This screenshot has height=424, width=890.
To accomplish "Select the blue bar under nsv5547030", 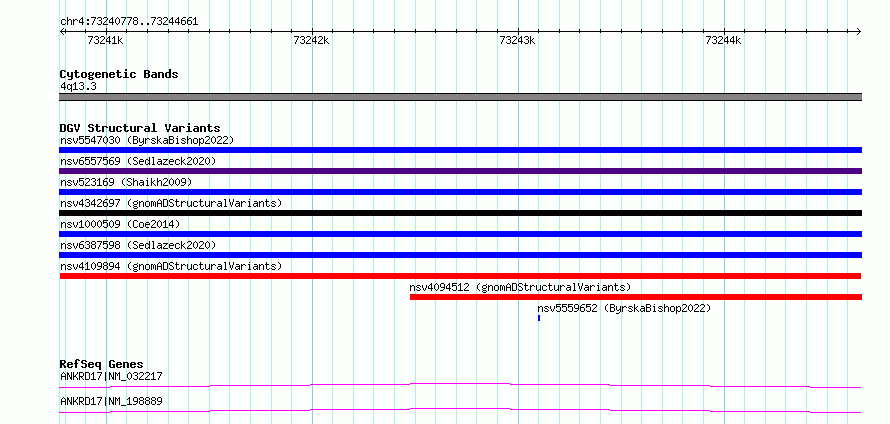I will 460,150.
